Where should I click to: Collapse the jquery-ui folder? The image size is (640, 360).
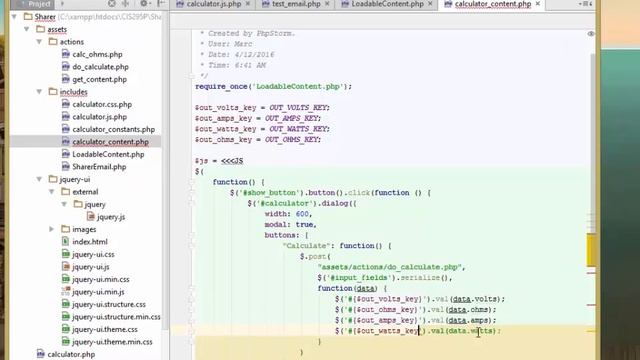(x=39, y=179)
